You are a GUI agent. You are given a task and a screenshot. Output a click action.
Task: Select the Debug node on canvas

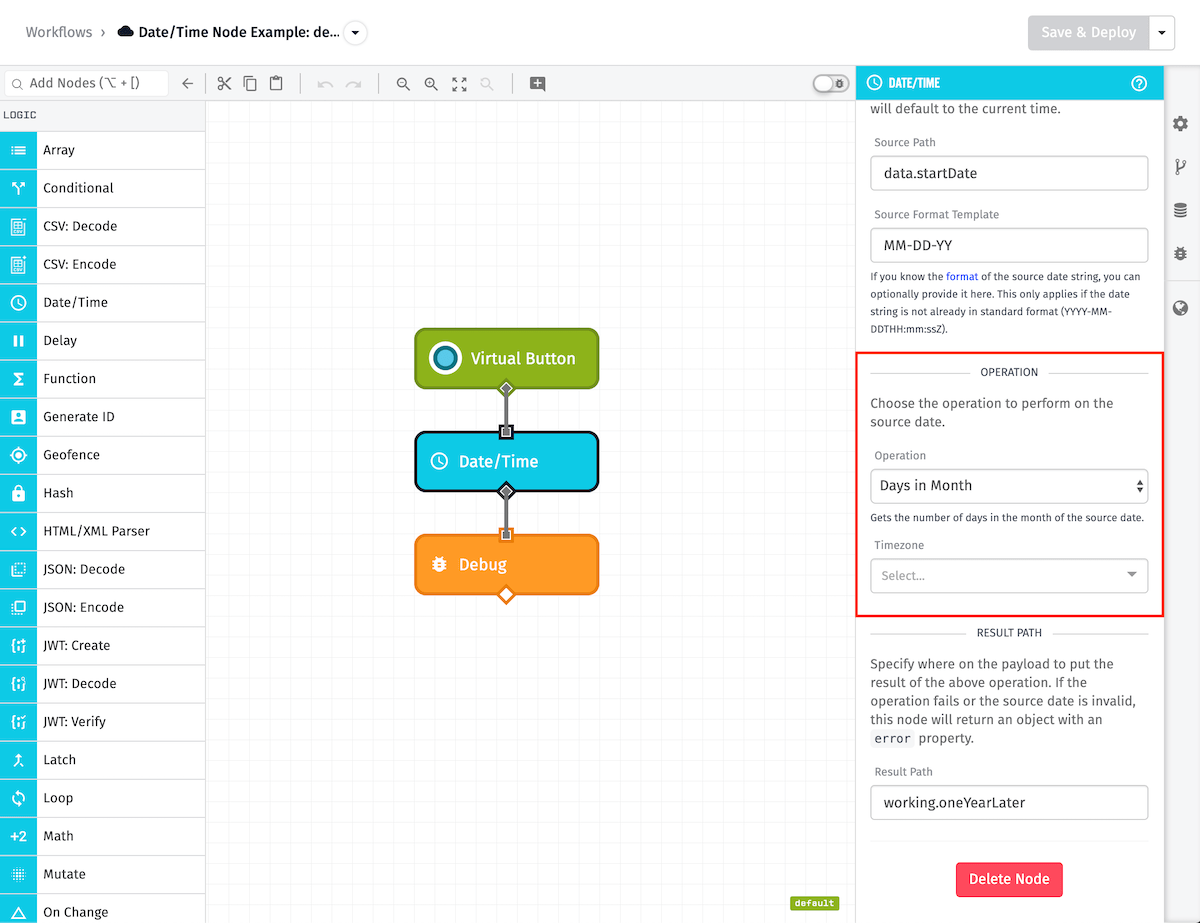[x=506, y=565]
